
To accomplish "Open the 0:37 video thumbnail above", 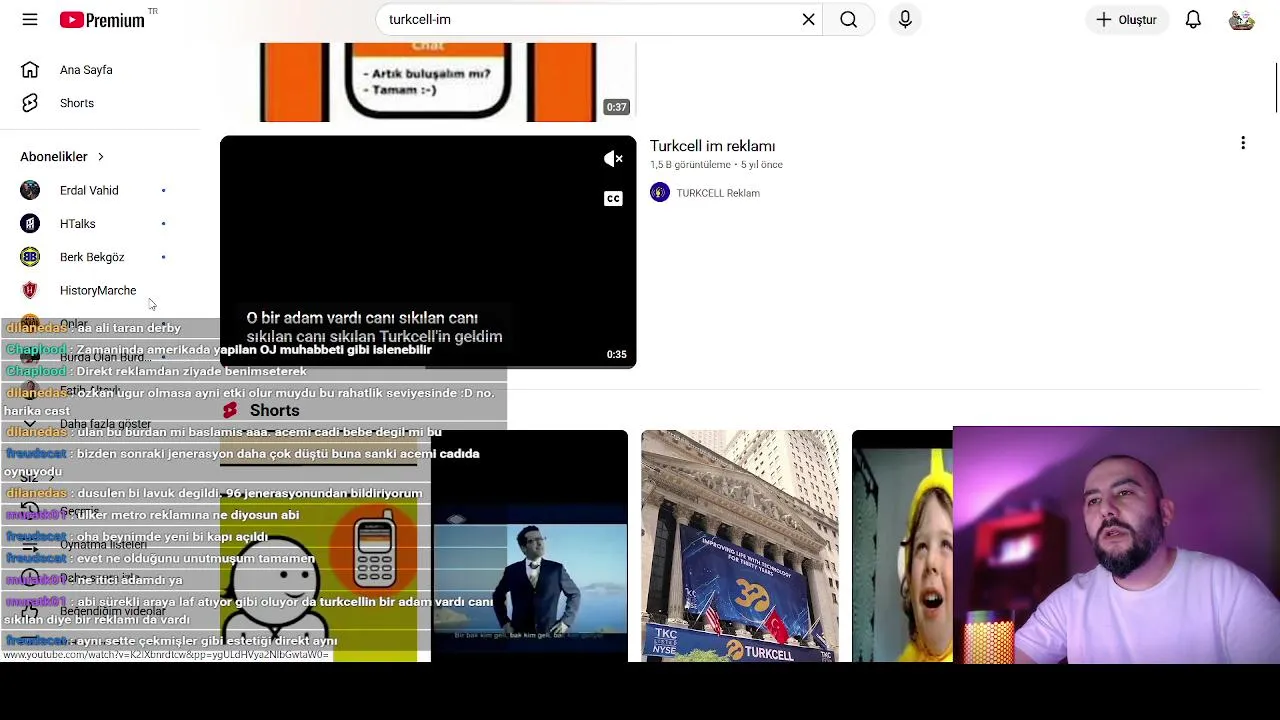I will coord(428,82).
